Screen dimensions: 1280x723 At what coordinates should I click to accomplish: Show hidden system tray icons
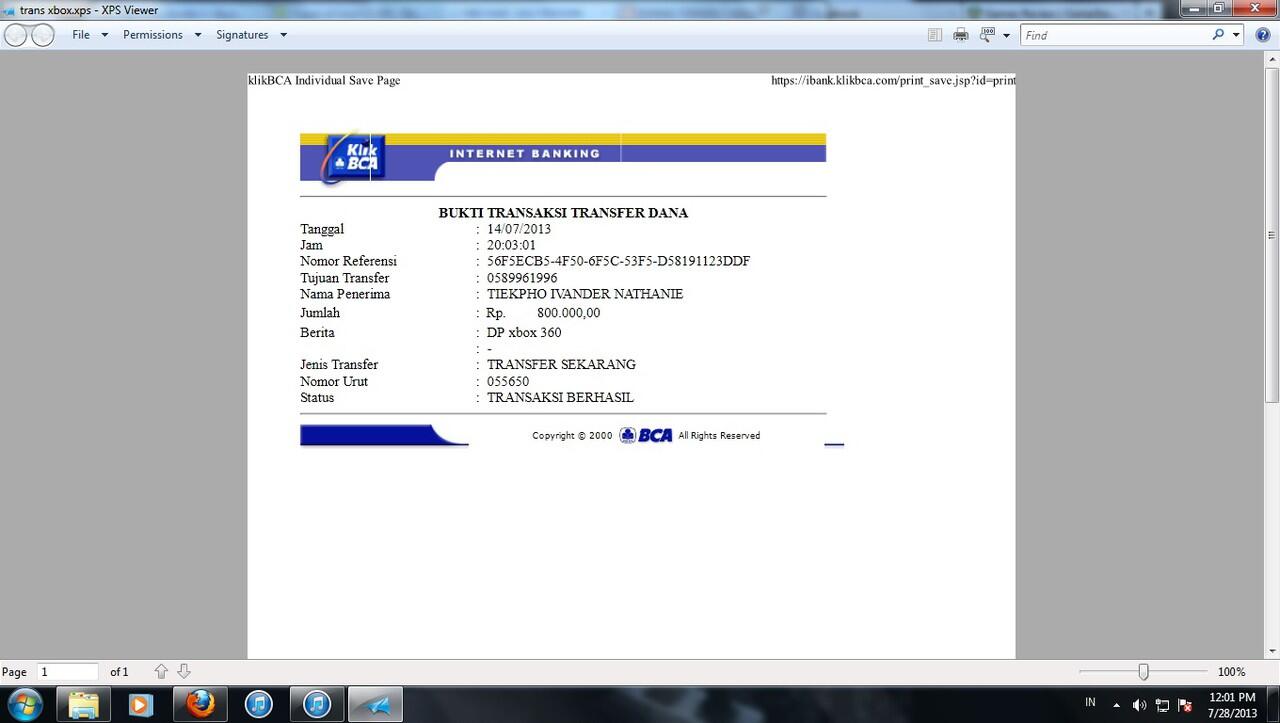coord(1116,705)
